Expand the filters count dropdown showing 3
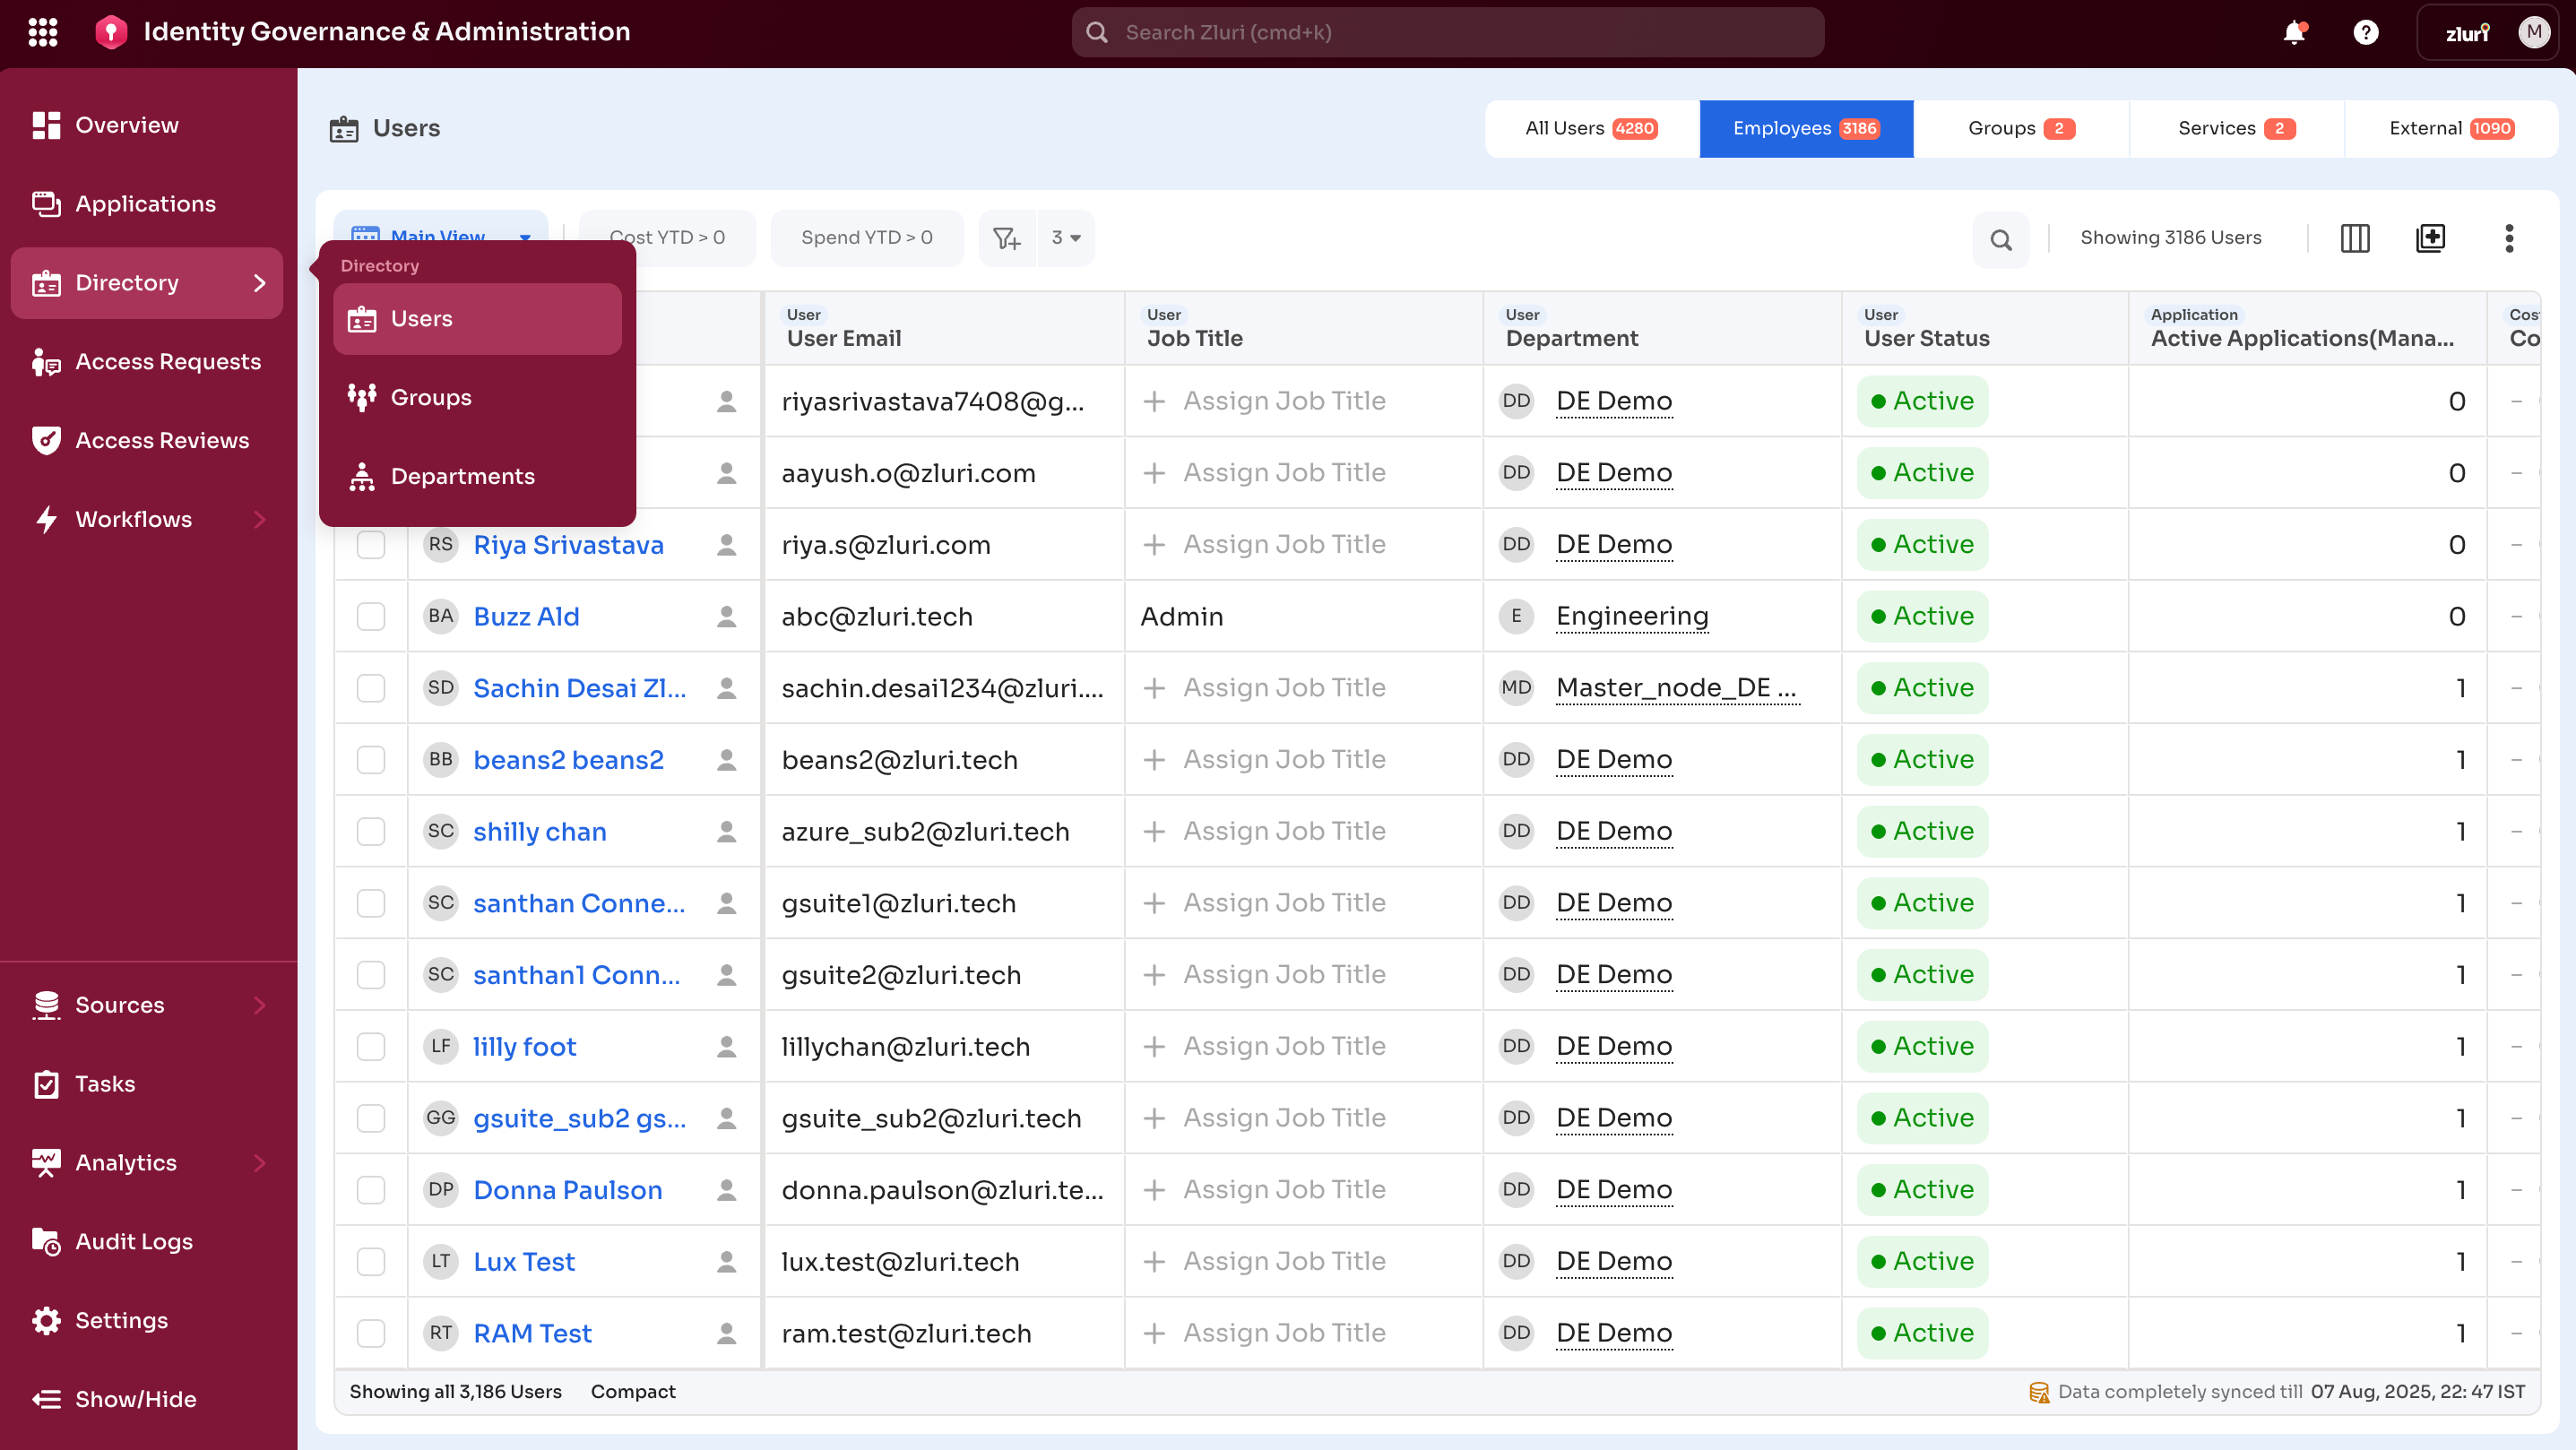 coord(1065,238)
